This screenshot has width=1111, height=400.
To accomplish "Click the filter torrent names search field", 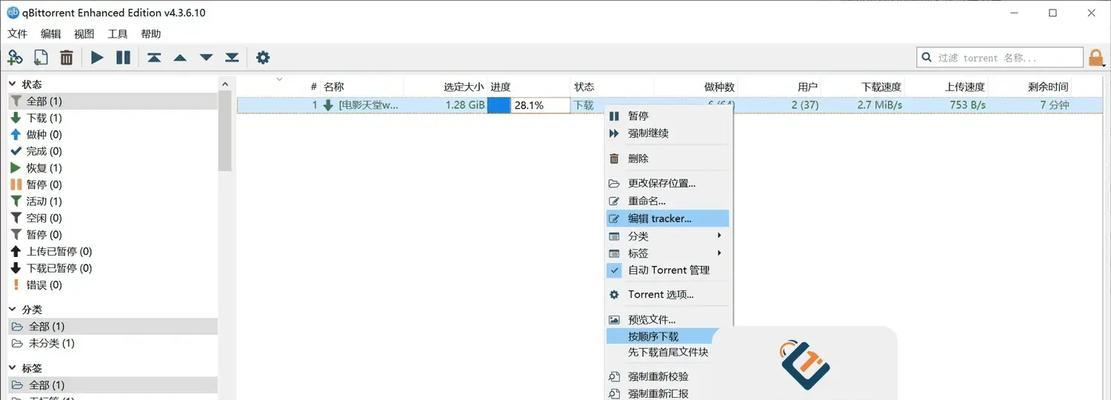I will (x=1000, y=57).
